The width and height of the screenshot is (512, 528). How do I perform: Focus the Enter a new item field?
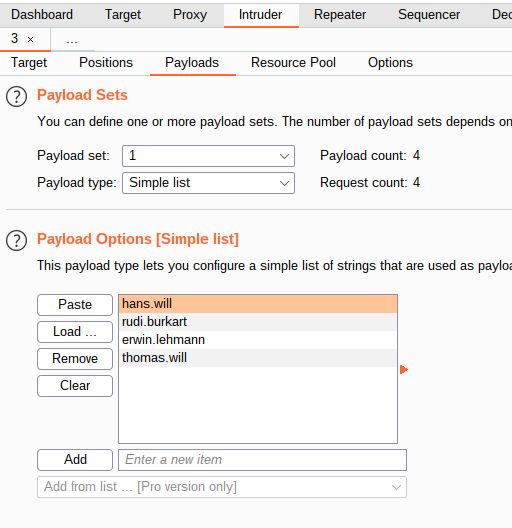[x=262, y=460]
